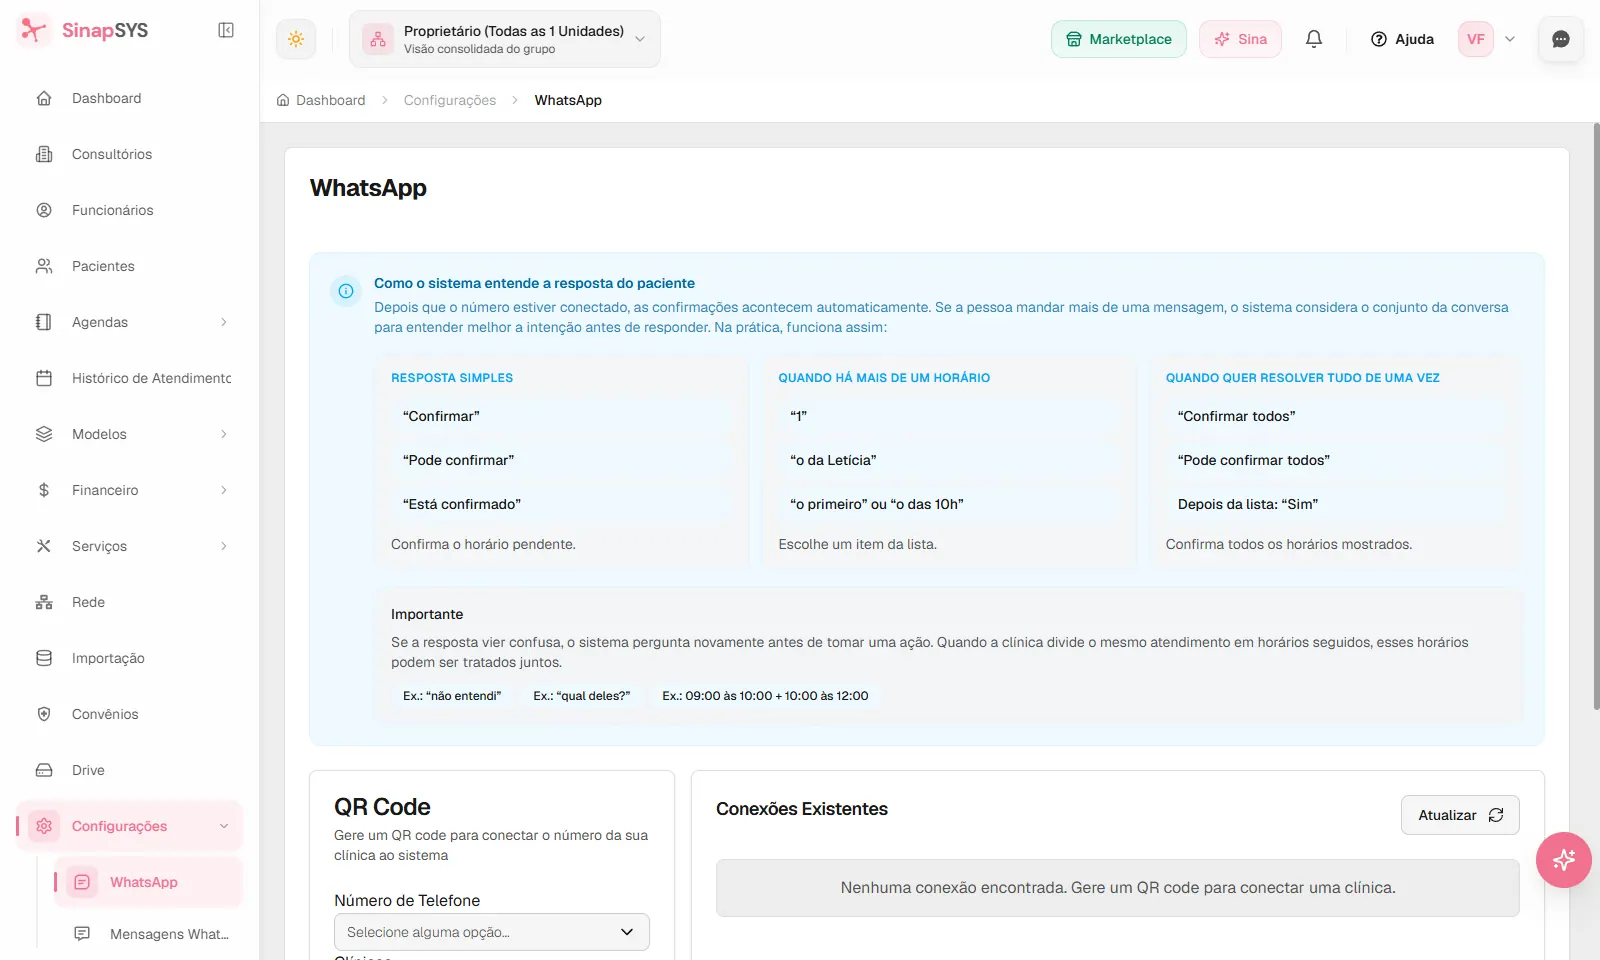Click the SinapSYS logo icon
1600x960 pixels.
click(34, 30)
